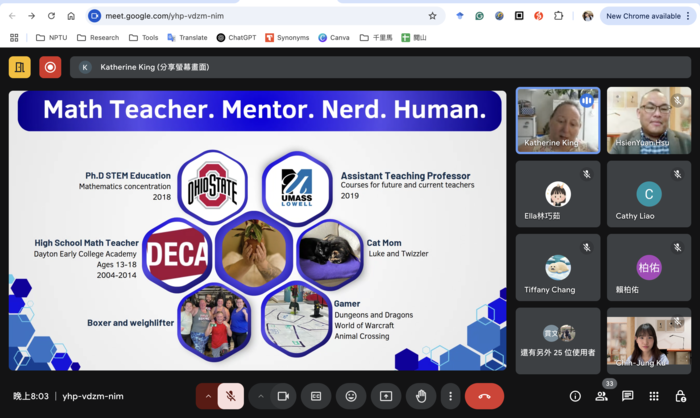
Task: Open meeting details info icon
Action: point(575,396)
